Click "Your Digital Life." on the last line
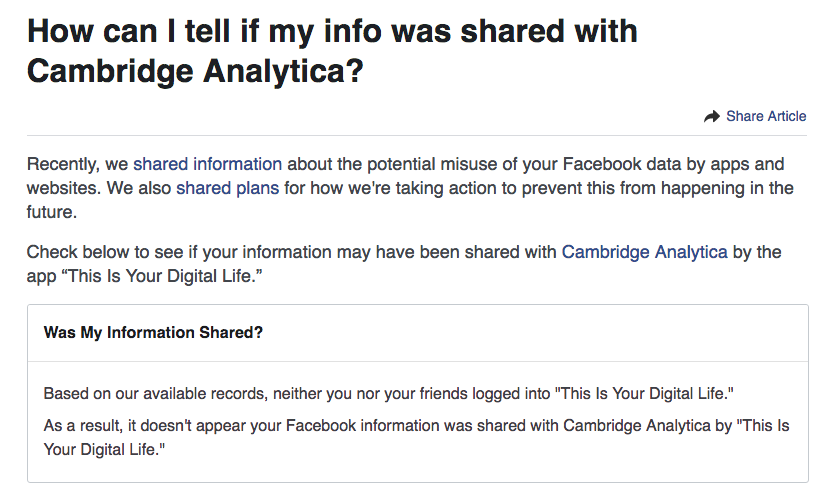Screen dimensions: 829x495 coord(104,450)
